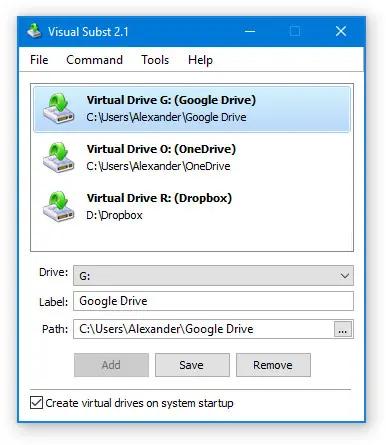Select Virtual Drive R: (Dropbox) entry
Screen dimensions: 386x445
click(x=192, y=206)
